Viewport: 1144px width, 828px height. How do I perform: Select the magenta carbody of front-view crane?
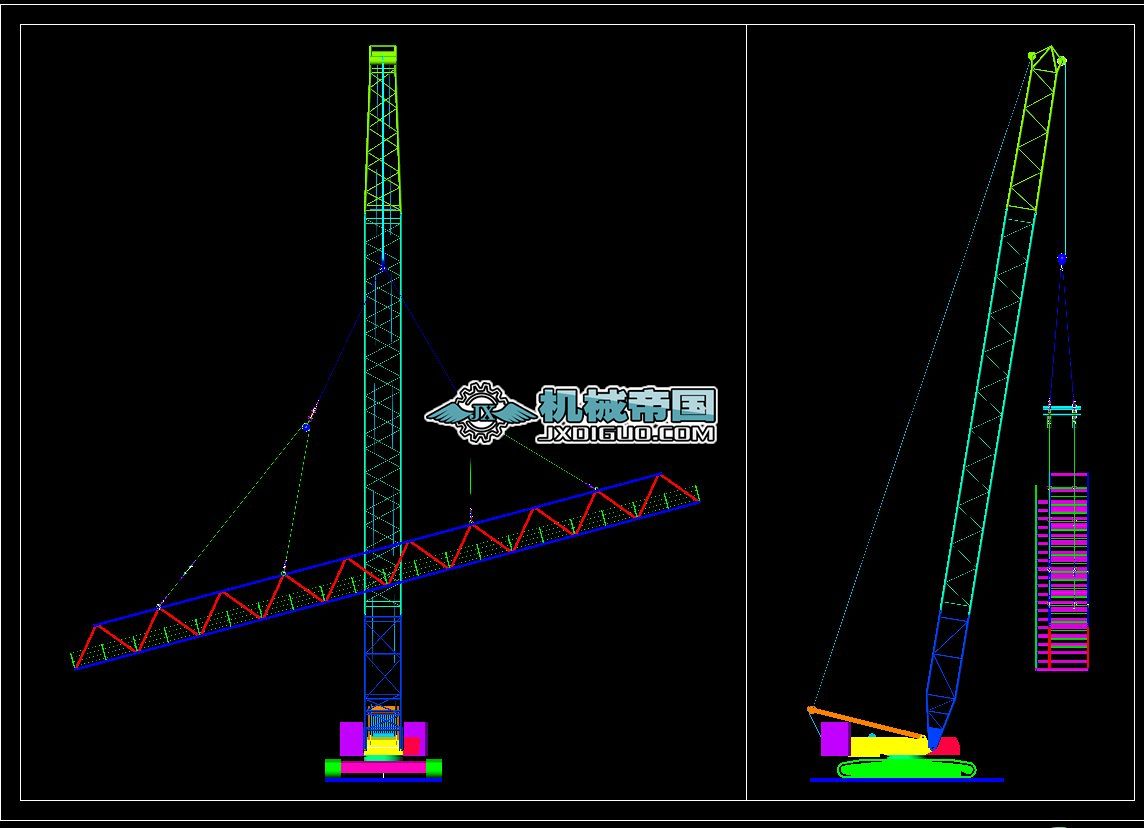383,767
